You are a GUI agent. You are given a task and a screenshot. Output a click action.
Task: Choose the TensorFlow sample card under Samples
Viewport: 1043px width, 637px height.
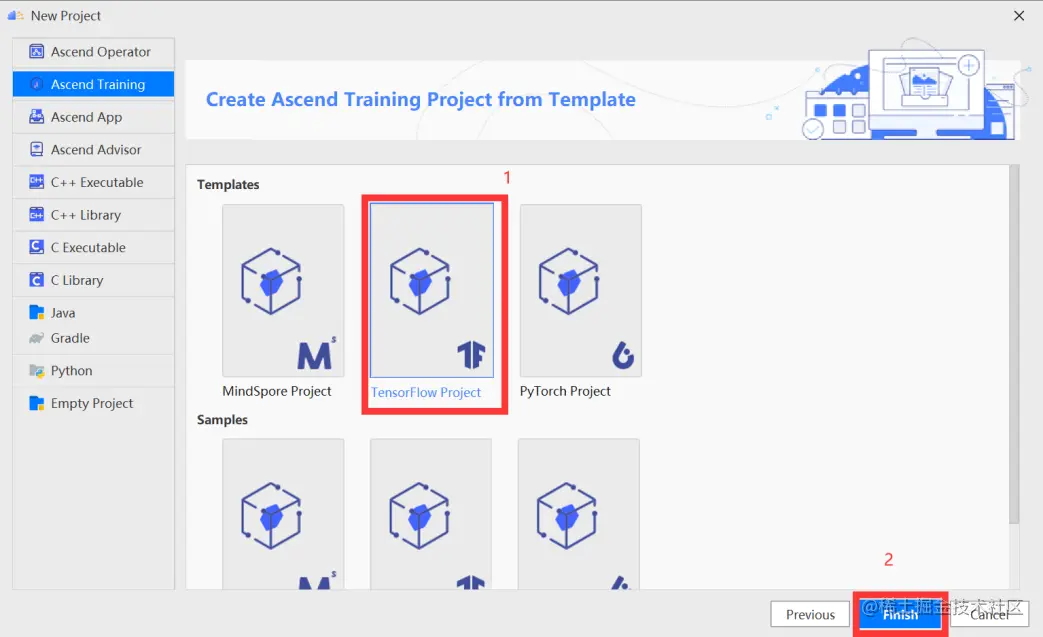[x=431, y=514]
